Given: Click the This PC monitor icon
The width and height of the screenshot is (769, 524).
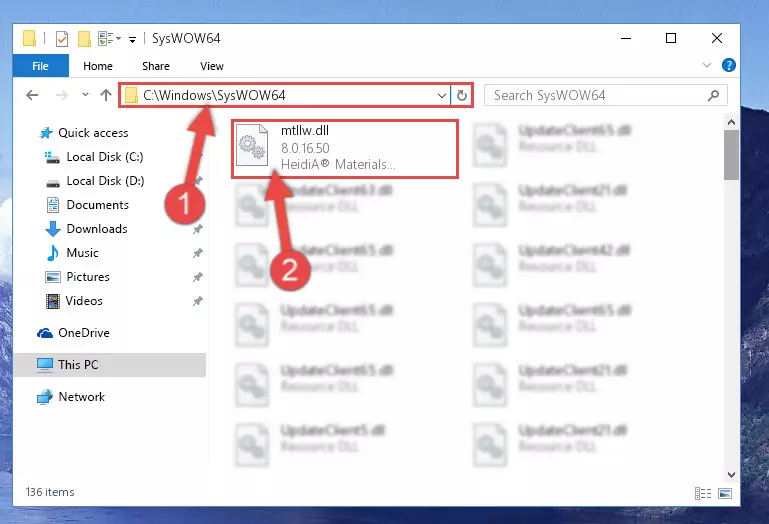Looking at the screenshot, I should pyautogui.click(x=45, y=365).
